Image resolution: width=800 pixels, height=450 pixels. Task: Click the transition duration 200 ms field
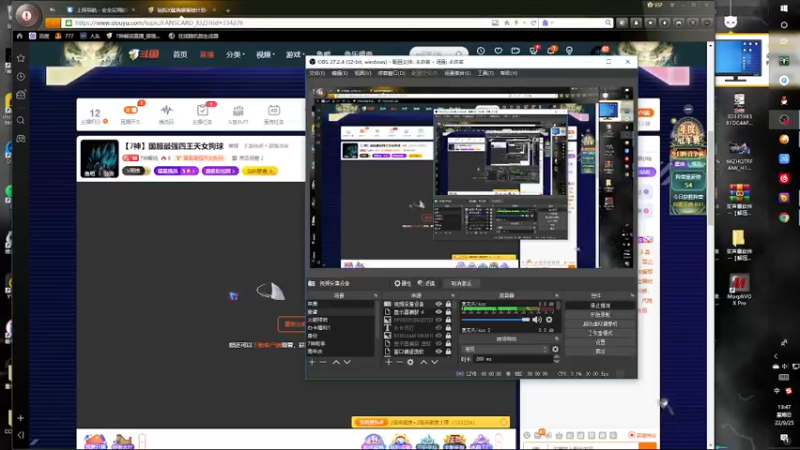click(x=513, y=359)
